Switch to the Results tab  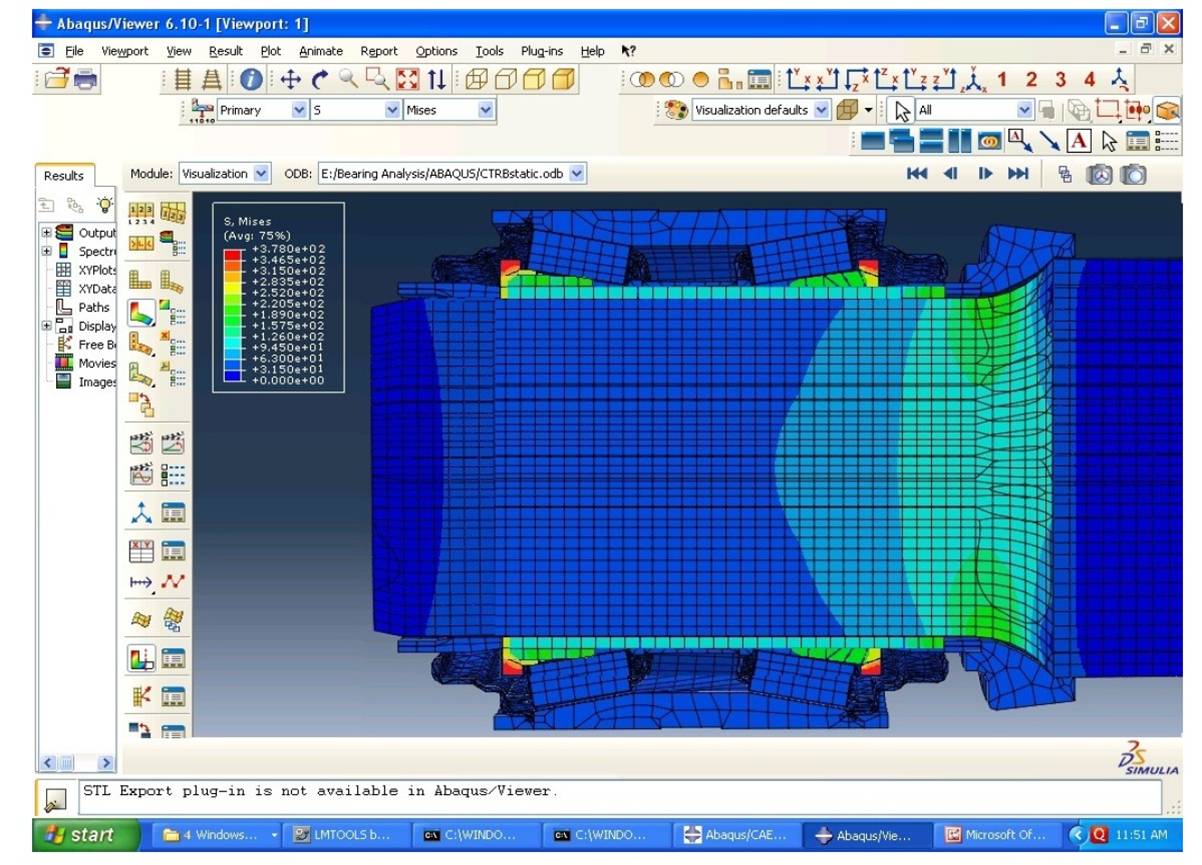[x=64, y=176]
